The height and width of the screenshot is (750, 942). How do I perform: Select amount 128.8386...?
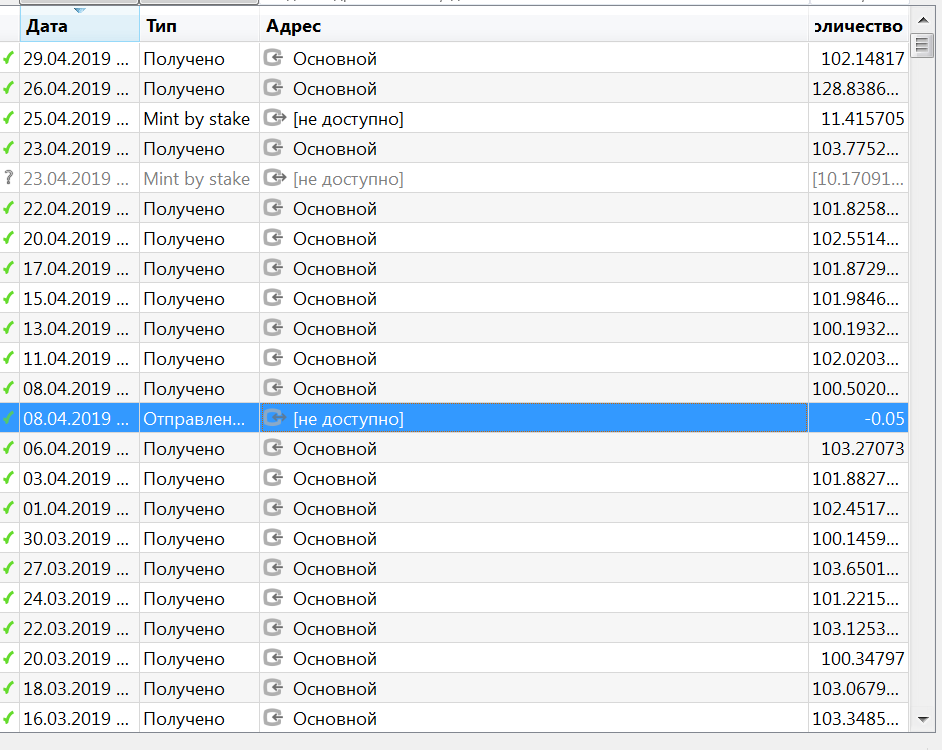(x=855, y=89)
